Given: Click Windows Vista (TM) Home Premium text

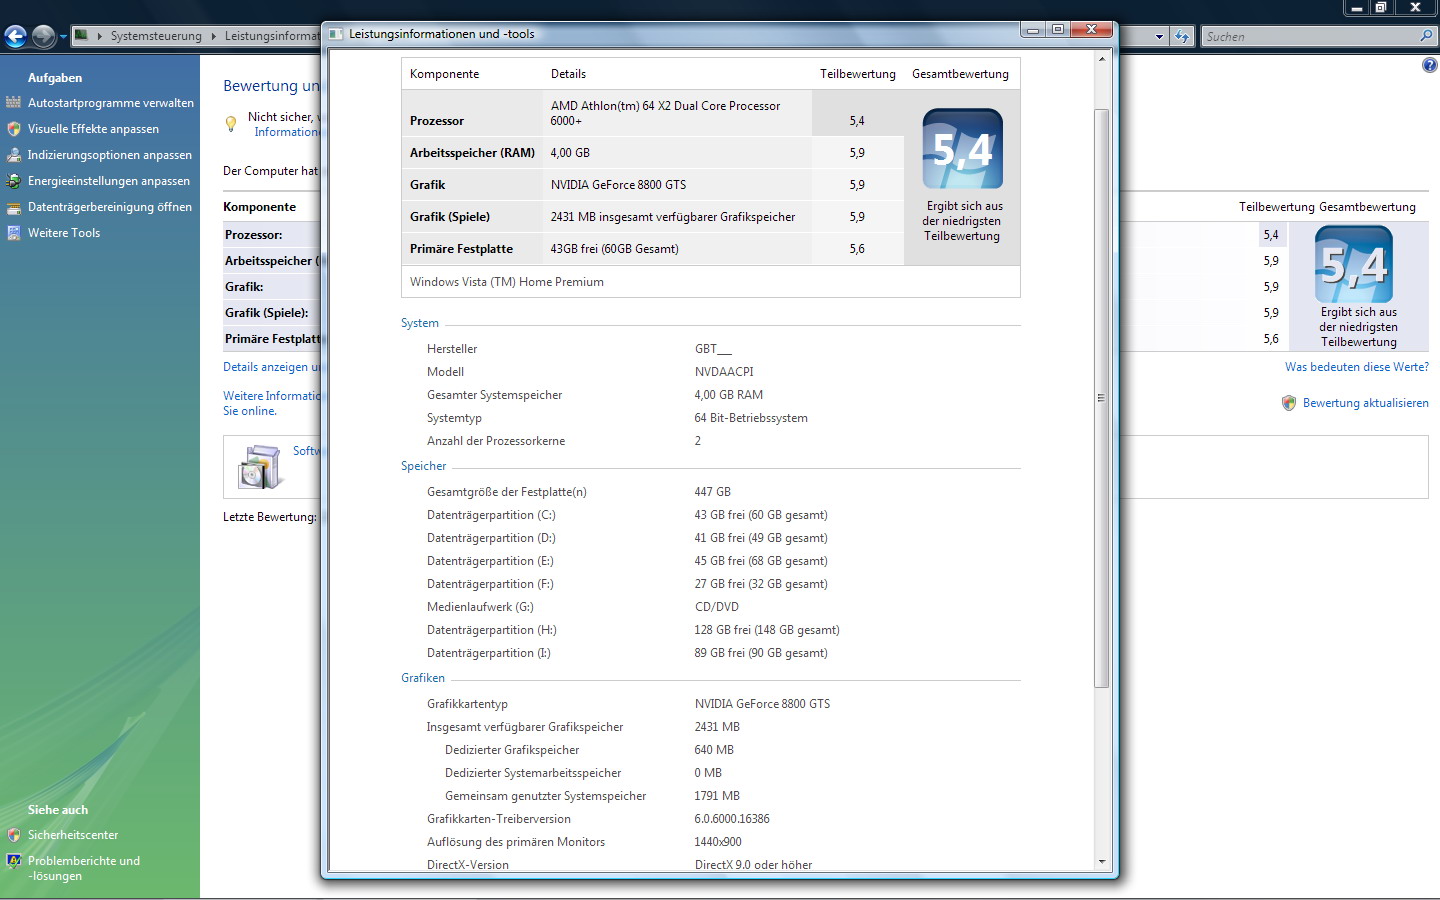Looking at the screenshot, I should [507, 282].
